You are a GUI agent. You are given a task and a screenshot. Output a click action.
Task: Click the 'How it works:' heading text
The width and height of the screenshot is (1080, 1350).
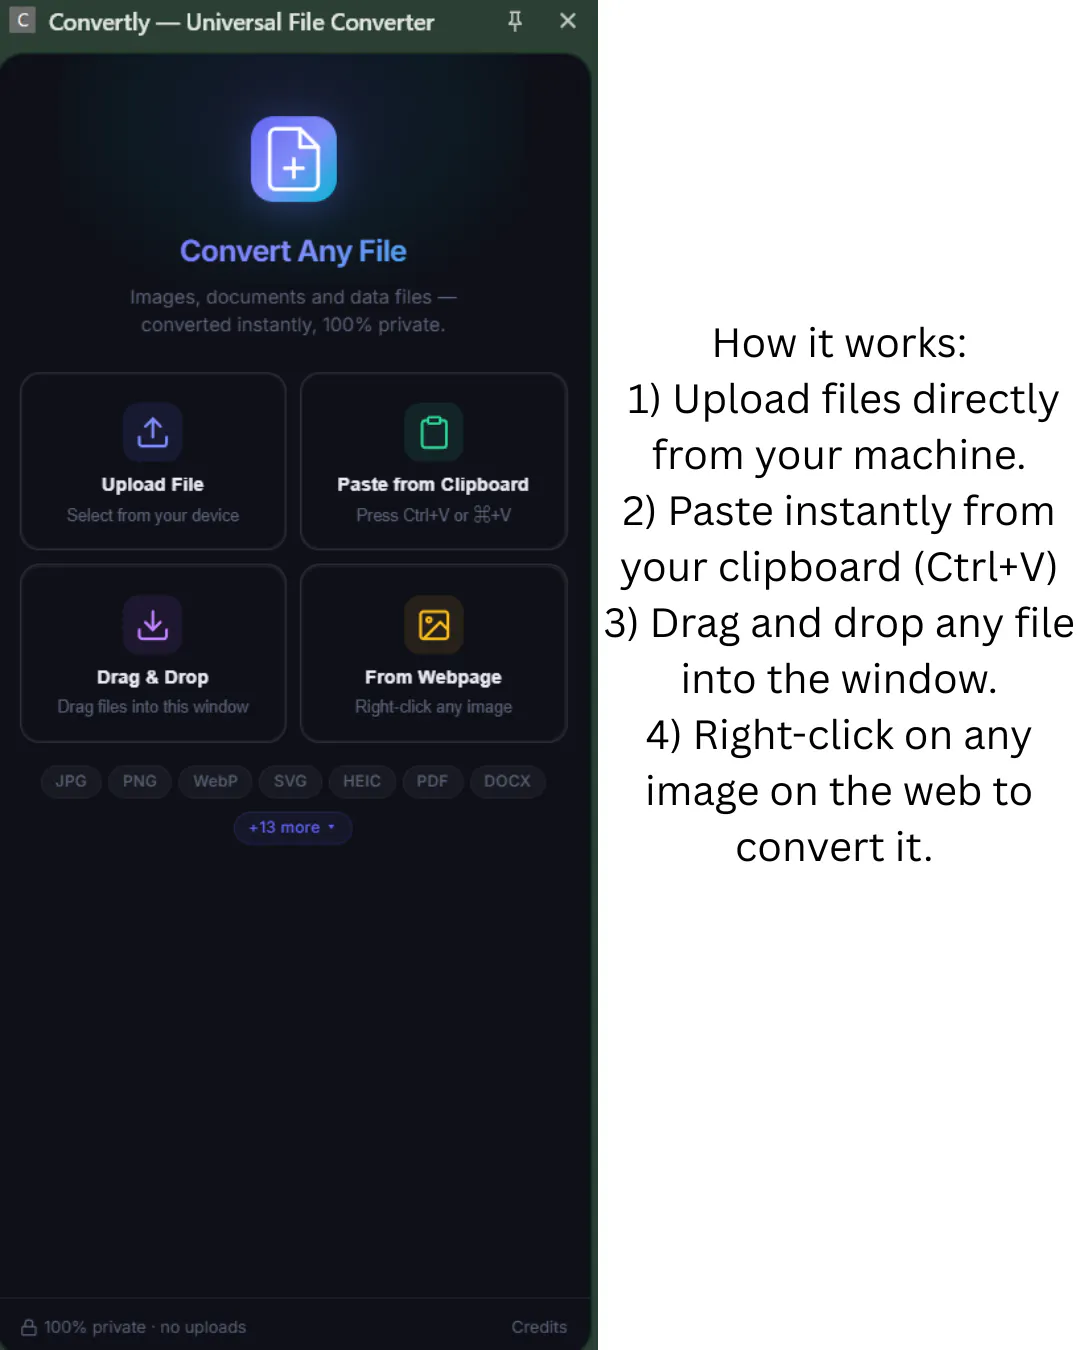point(839,343)
